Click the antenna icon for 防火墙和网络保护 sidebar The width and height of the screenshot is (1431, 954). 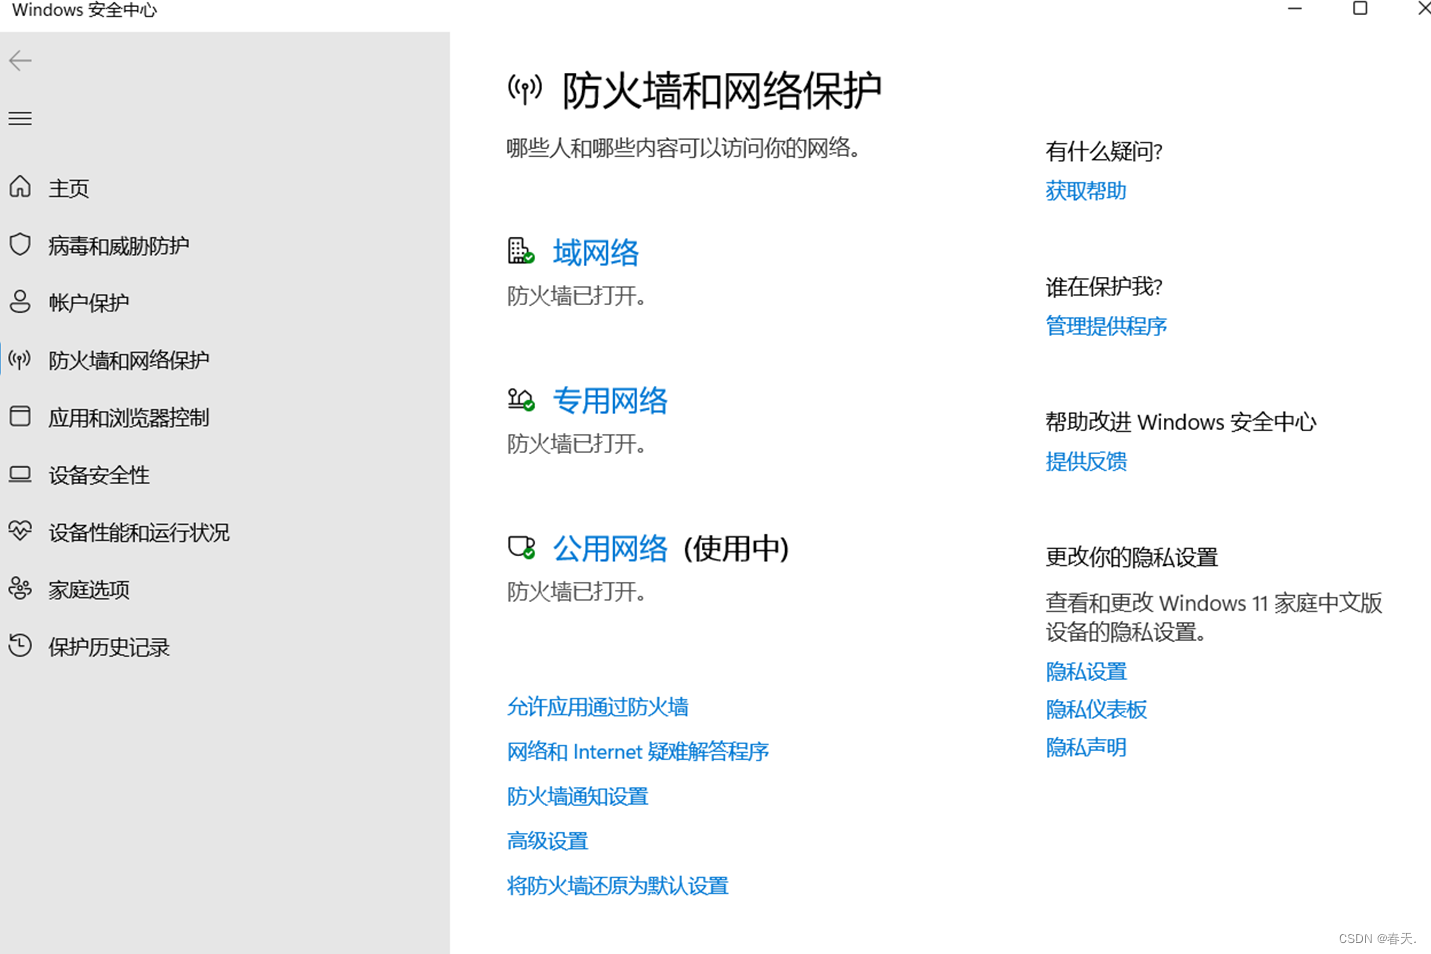pos(20,359)
